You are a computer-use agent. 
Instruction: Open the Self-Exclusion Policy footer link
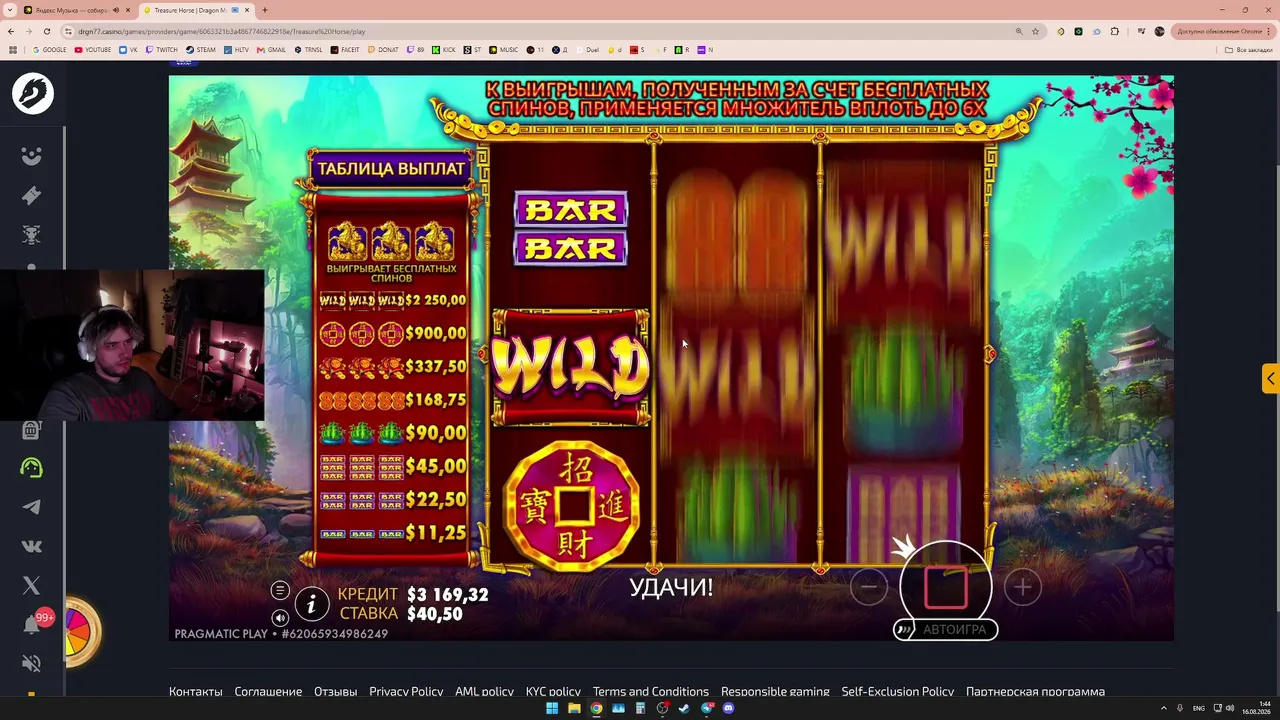click(898, 691)
